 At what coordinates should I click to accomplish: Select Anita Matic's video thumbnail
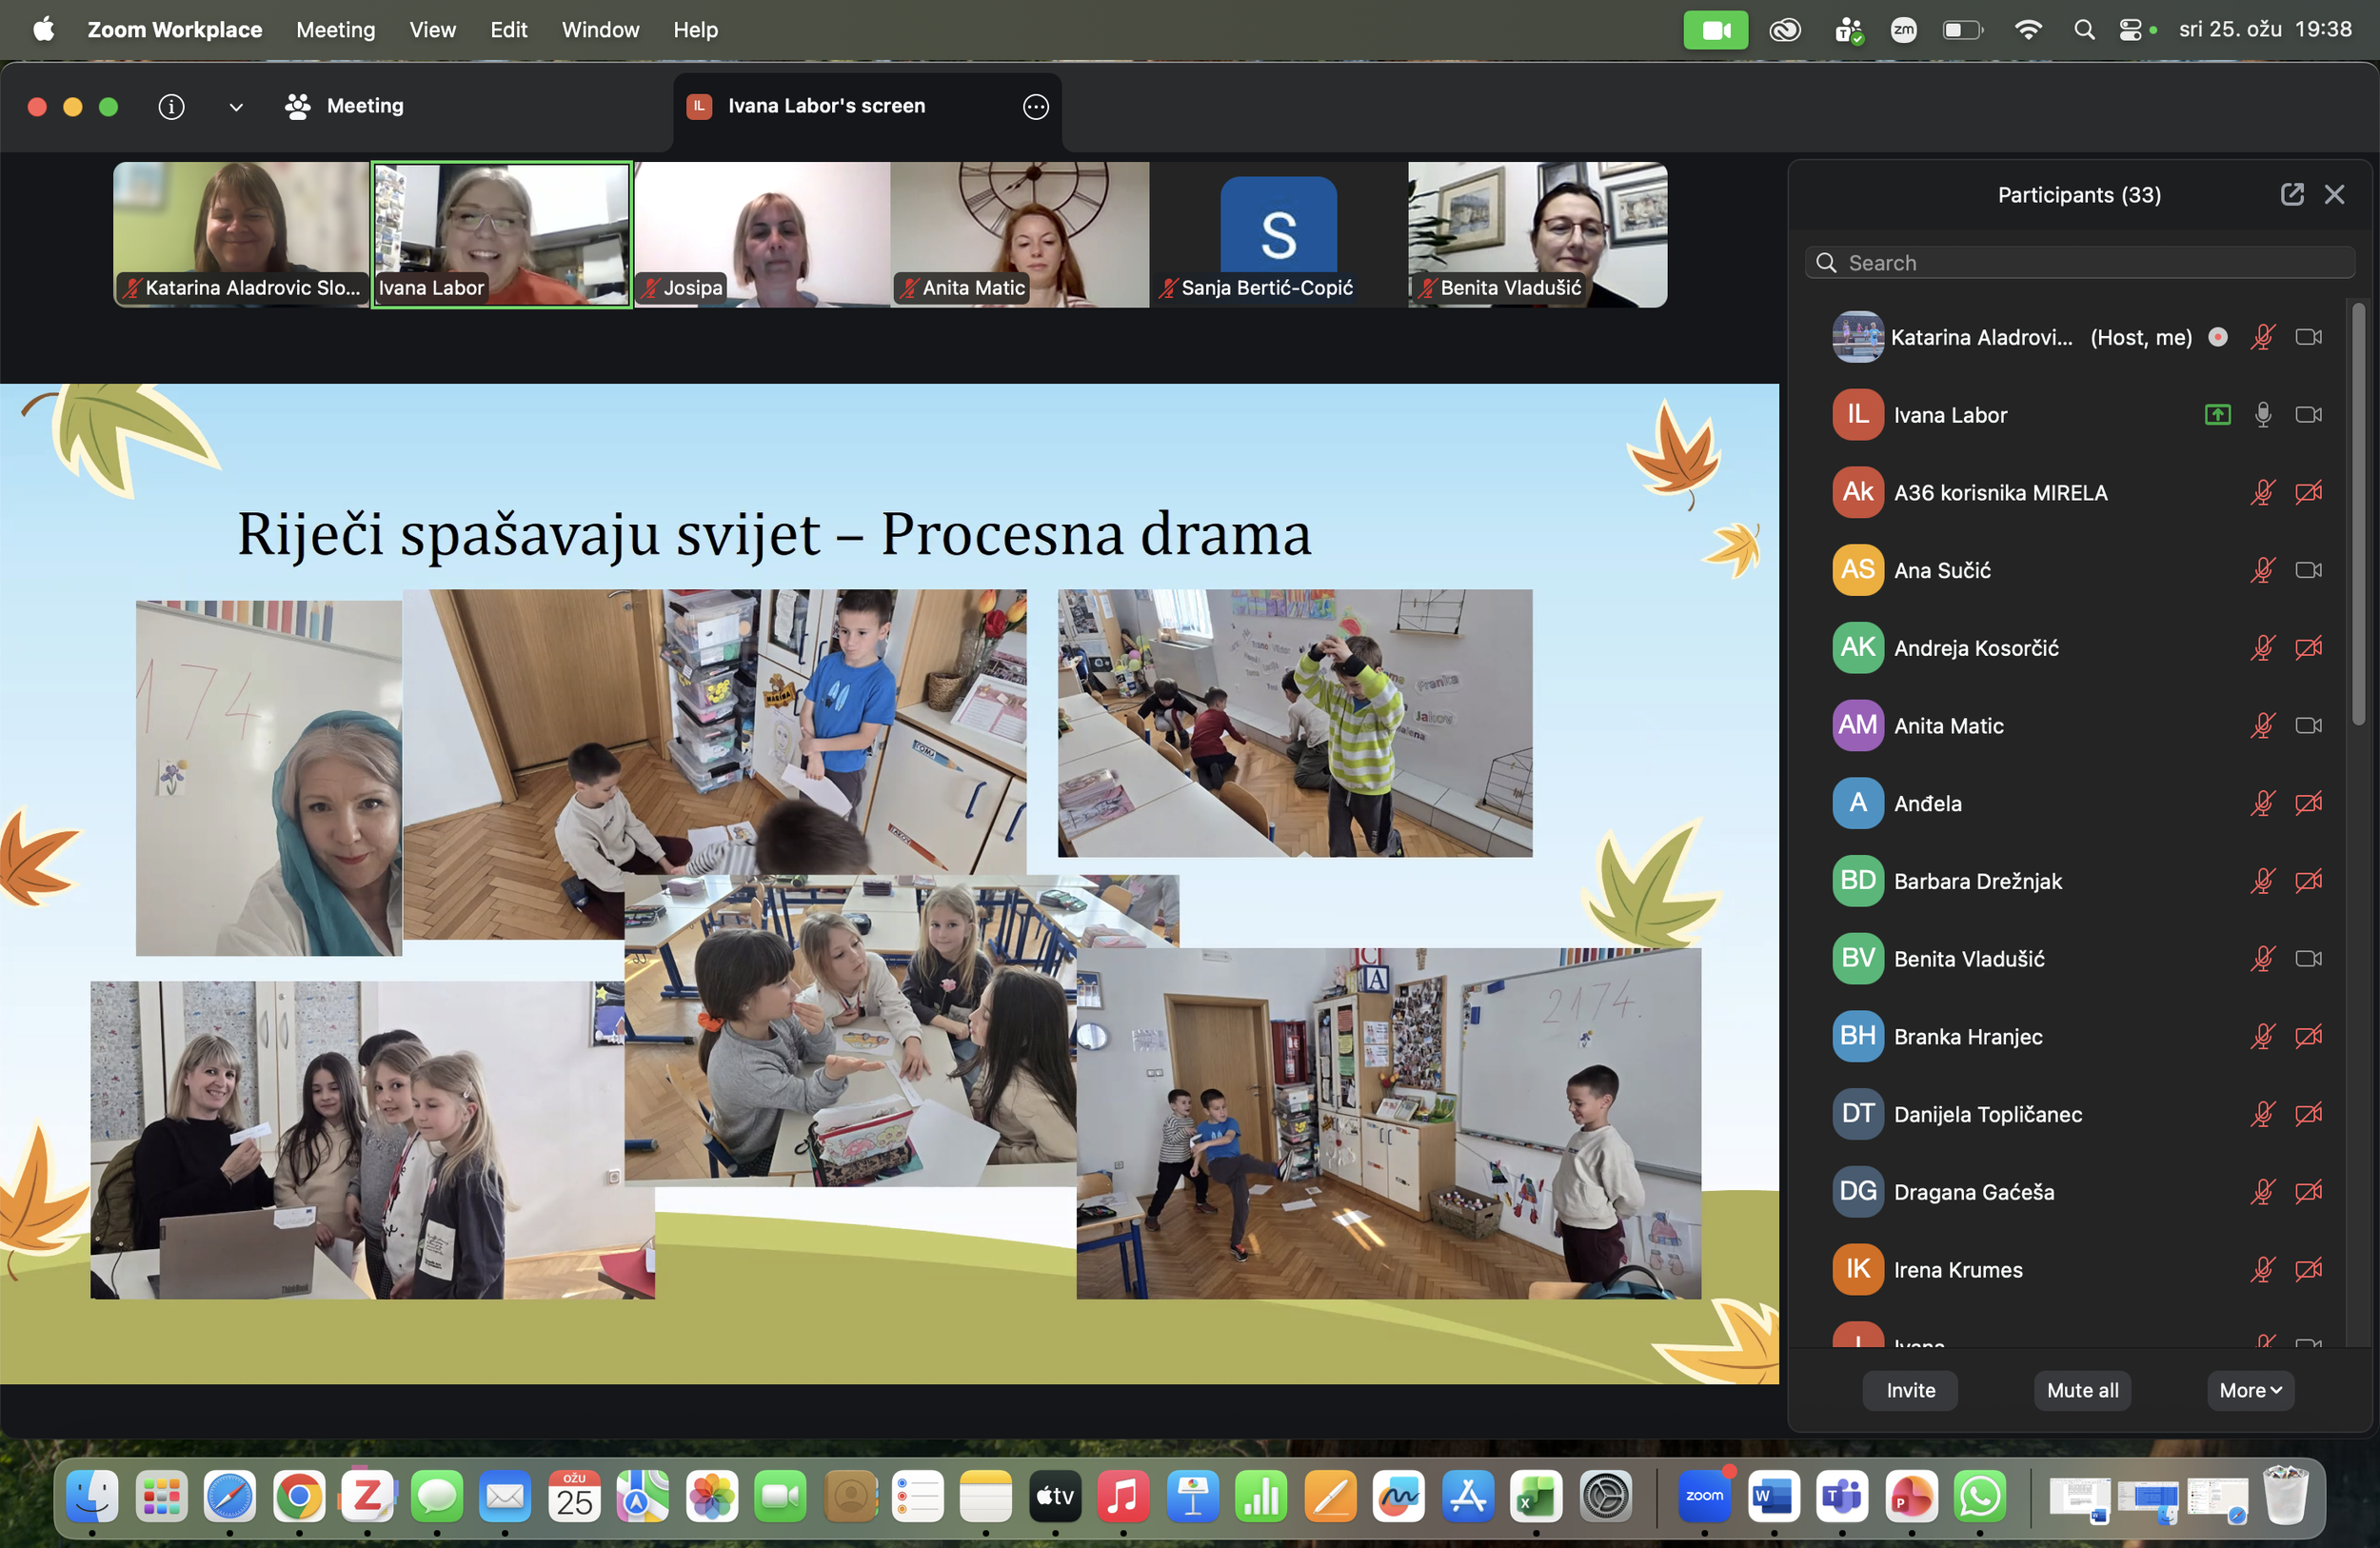[1020, 235]
